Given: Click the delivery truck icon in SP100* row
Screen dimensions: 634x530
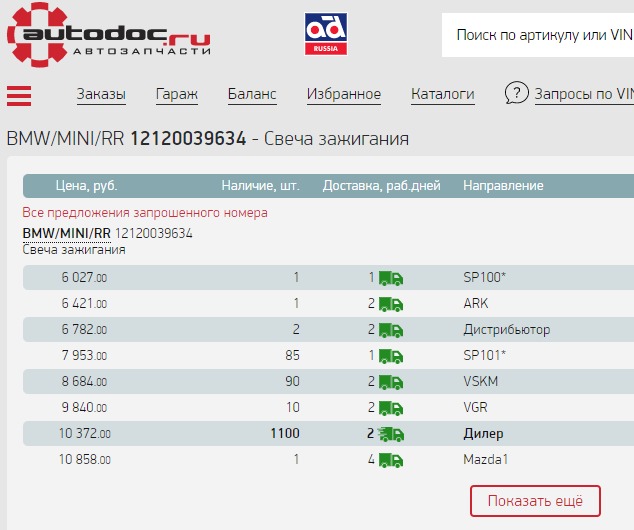Looking at the screenshot, I should click(x=391, y=278).
